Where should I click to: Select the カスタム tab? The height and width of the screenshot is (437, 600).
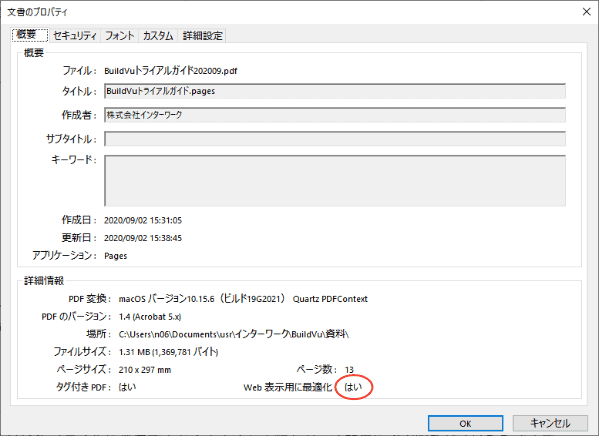[x=158, y=36]
